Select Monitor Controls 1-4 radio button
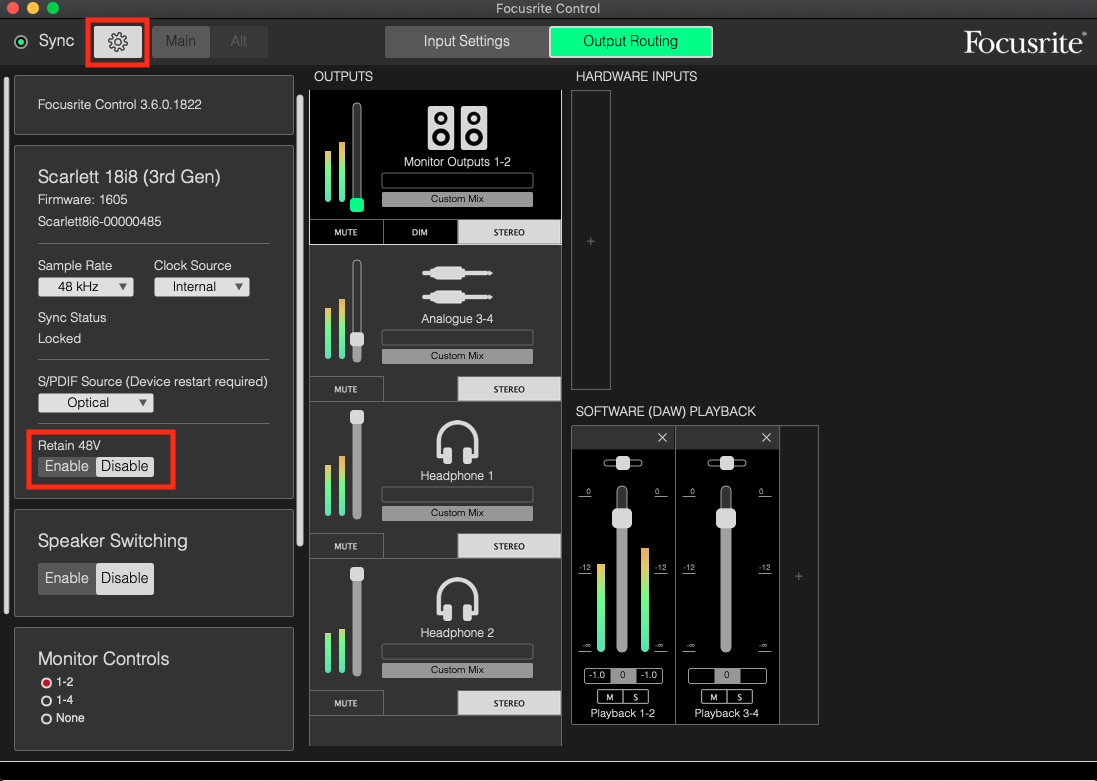The image size is (1097, 781). tap(46, 701)
